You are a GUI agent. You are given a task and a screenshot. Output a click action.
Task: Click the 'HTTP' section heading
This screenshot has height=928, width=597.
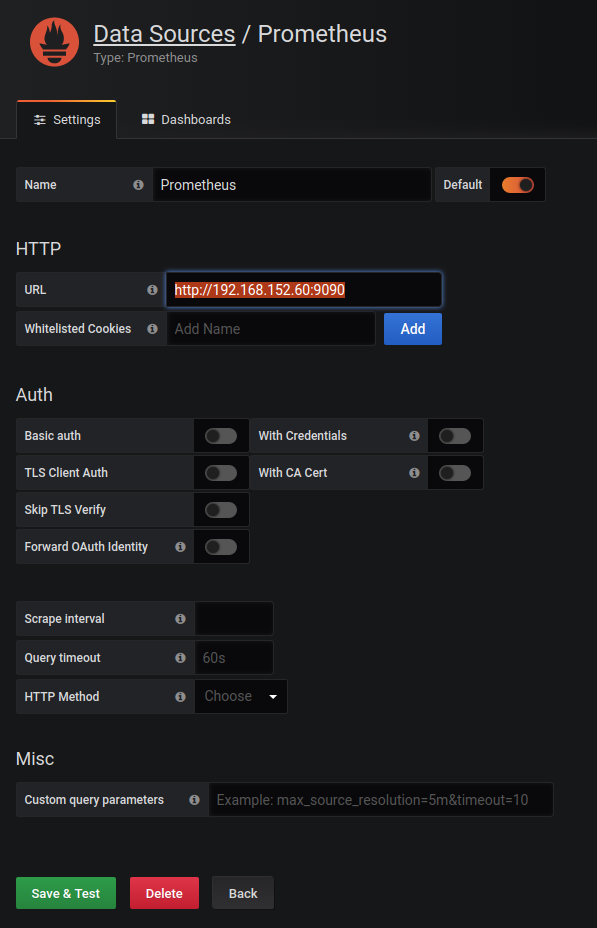pyautogui.click(x=38, y=249)
